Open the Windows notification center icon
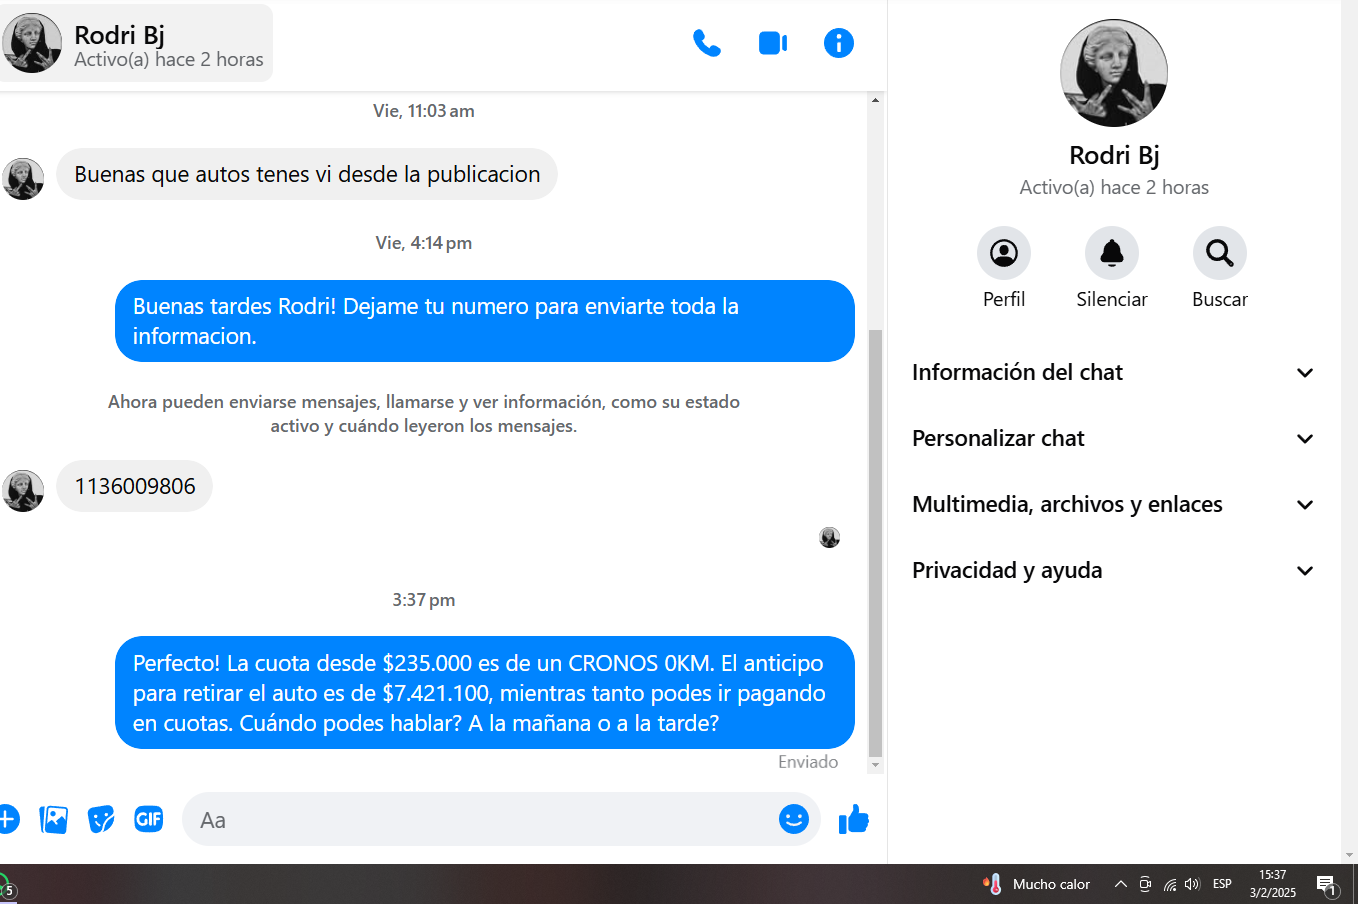 pyautogui.click(x=1326, y=884)
